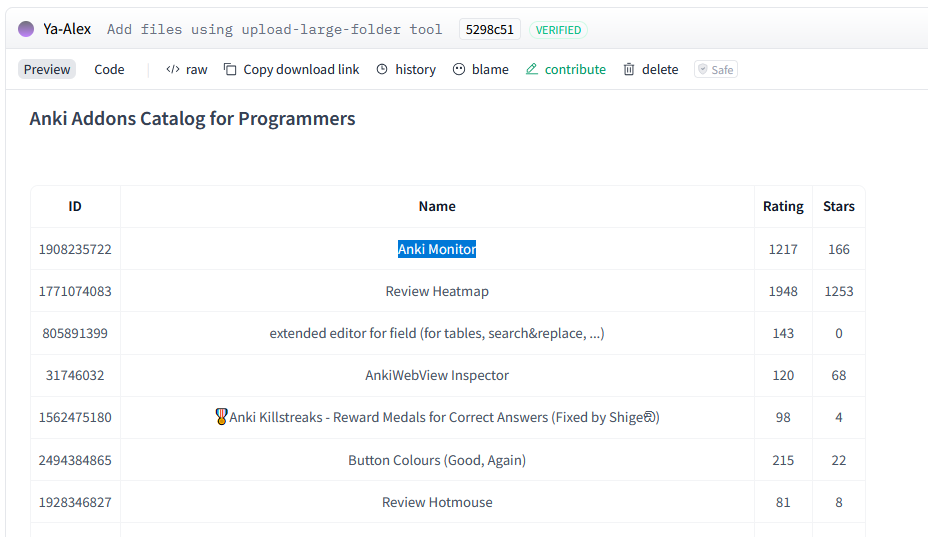Switch to the Code tab
The image size is (928, 537).
click(x=109, y=69)
